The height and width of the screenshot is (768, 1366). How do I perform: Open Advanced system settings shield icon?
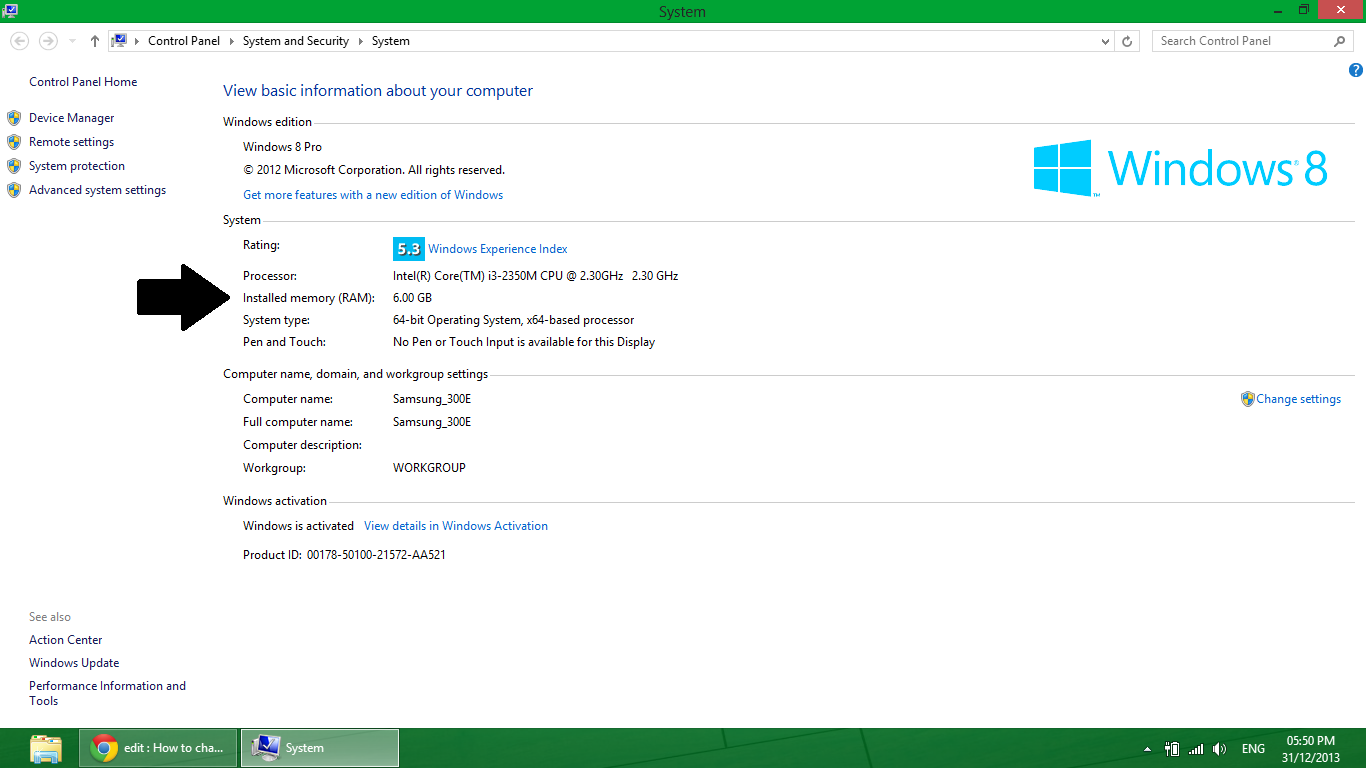point(14,189)
